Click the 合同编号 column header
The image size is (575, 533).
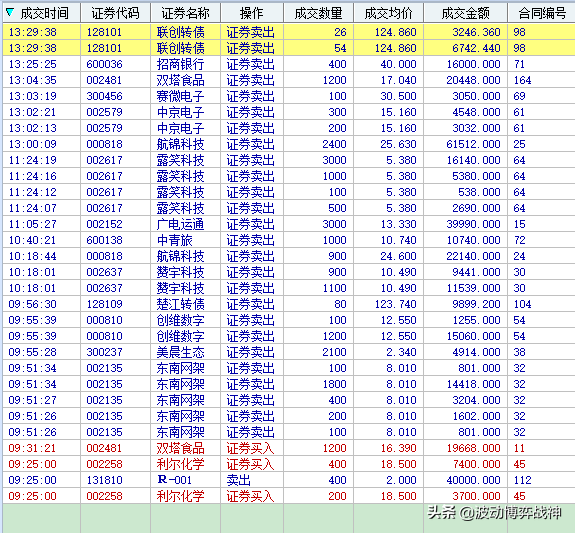pyautogui.click(x=542, y=13)
